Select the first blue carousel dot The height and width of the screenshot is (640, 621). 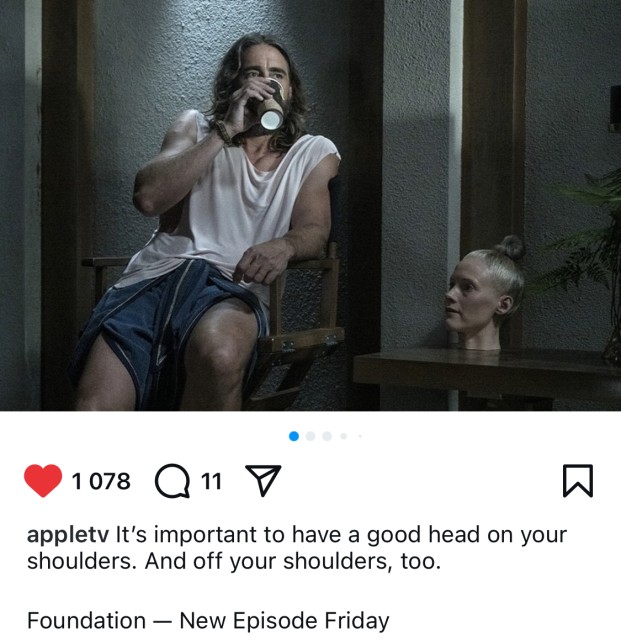294,436
